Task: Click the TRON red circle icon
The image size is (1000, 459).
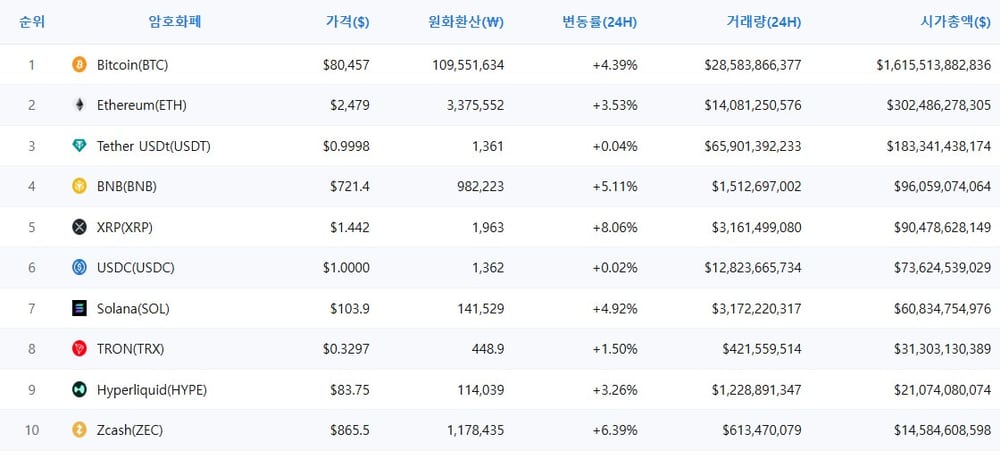Action: click(x=79, y=349)
